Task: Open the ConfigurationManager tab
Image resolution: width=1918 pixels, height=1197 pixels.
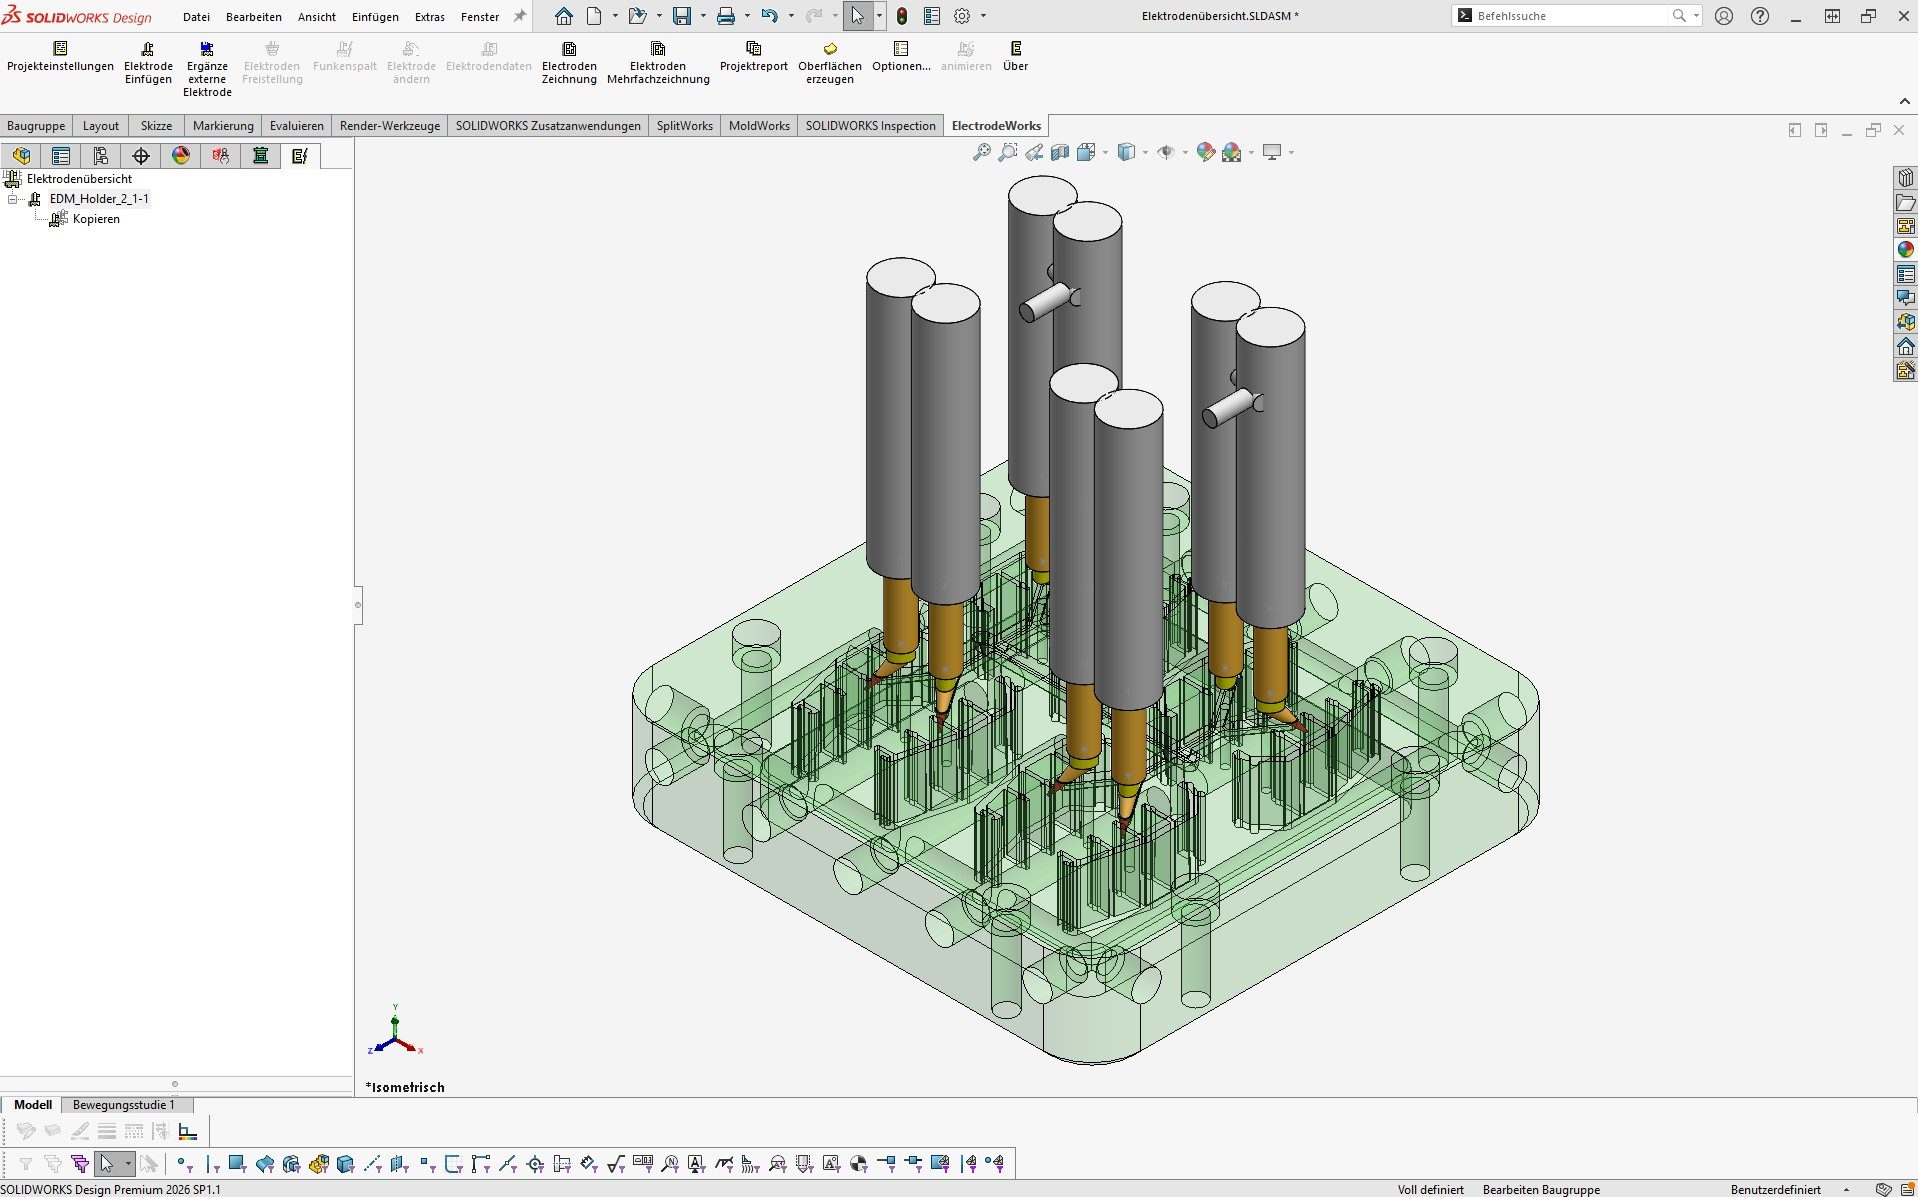Action: 101,156
